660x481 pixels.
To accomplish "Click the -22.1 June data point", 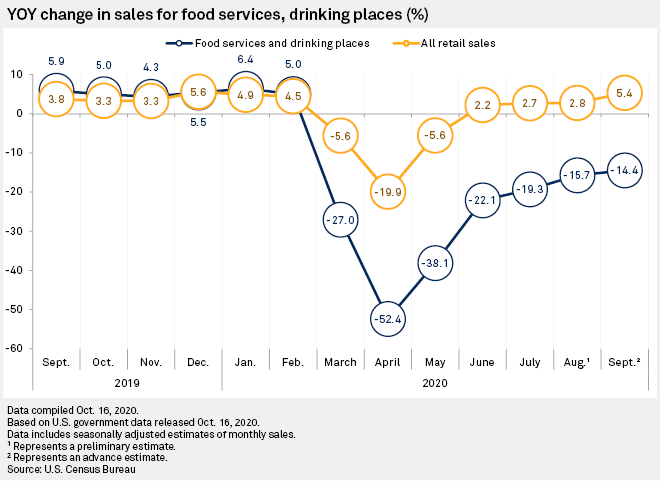I will pyautogui.click(x=481, y=200).
